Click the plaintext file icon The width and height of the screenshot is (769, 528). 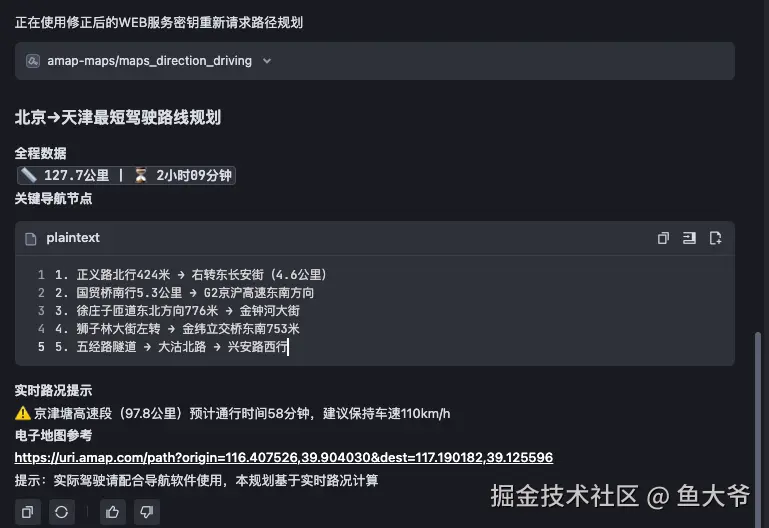point(30,238)
